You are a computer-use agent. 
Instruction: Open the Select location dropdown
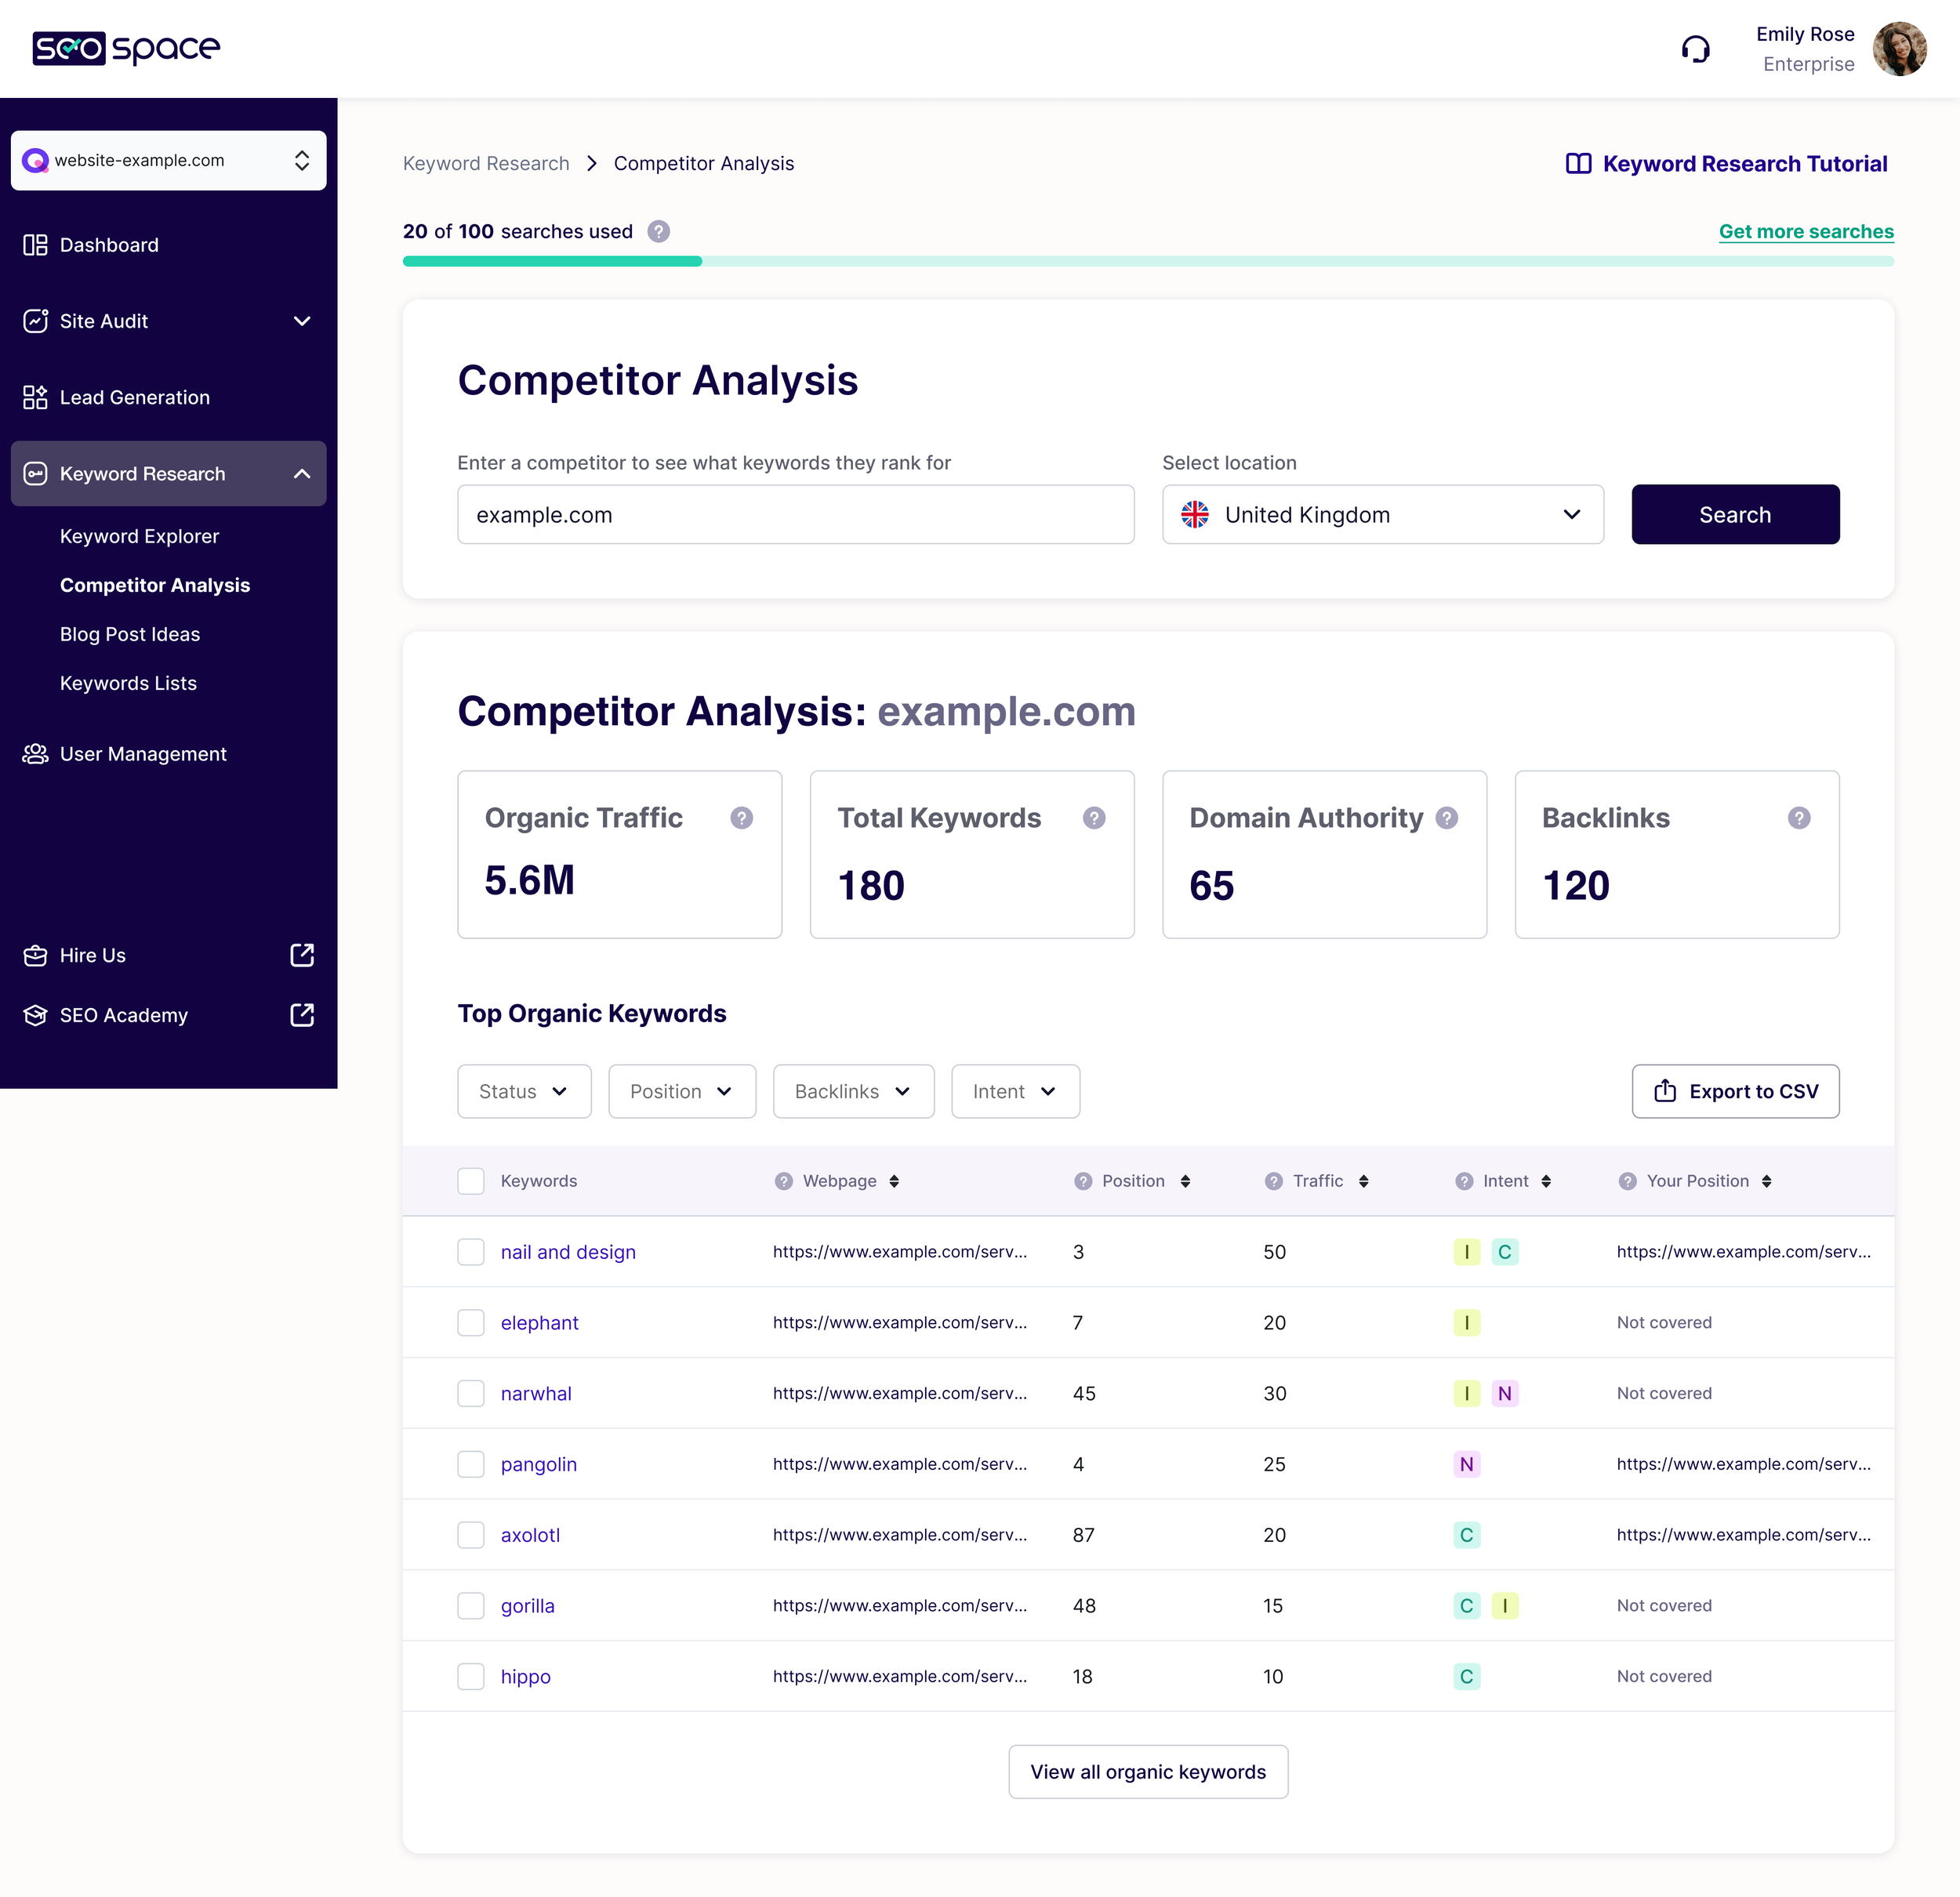pyautogui.click(x=1383, y=514)
